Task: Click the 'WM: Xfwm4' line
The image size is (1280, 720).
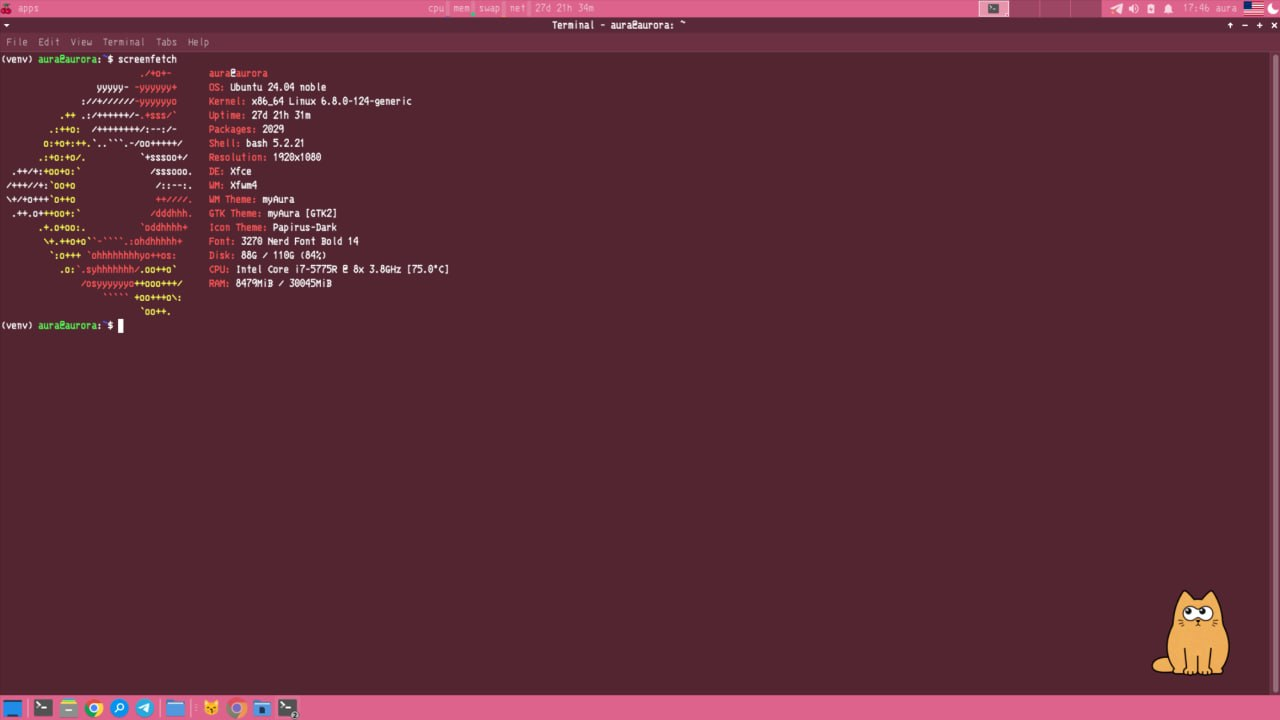Action: pos(233,185)
